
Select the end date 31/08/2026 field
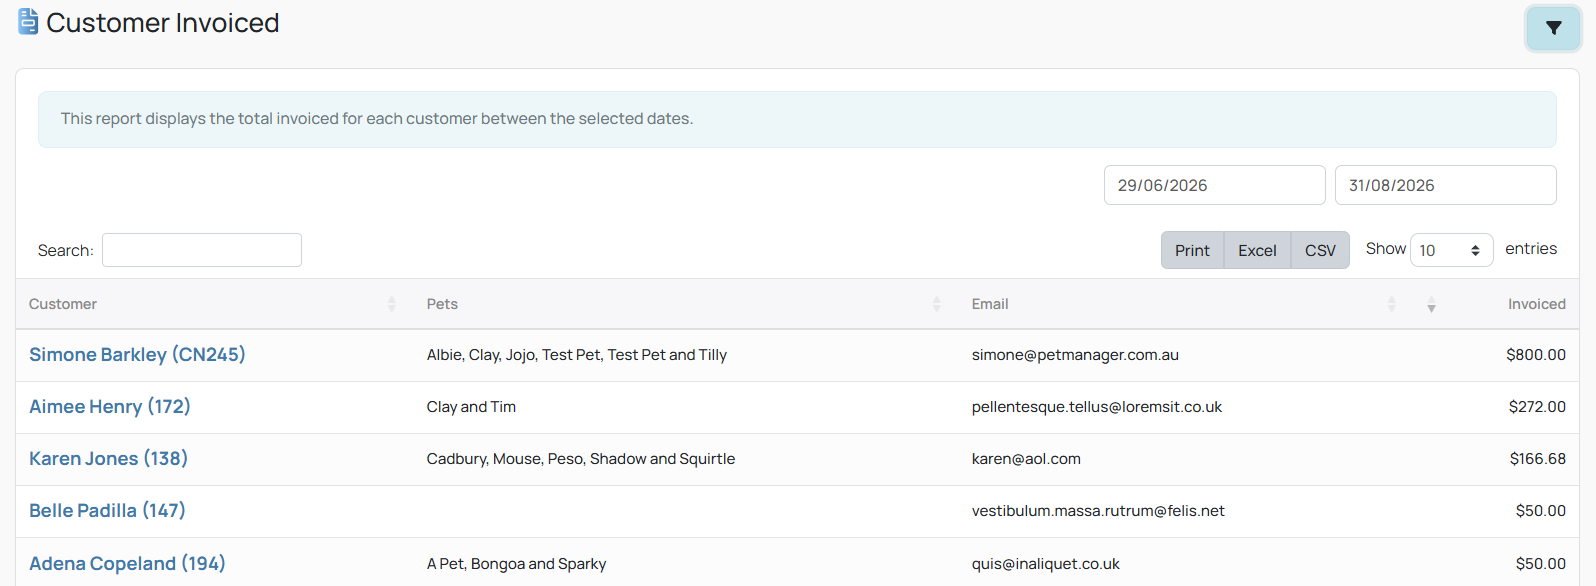tap(1445, 185)
